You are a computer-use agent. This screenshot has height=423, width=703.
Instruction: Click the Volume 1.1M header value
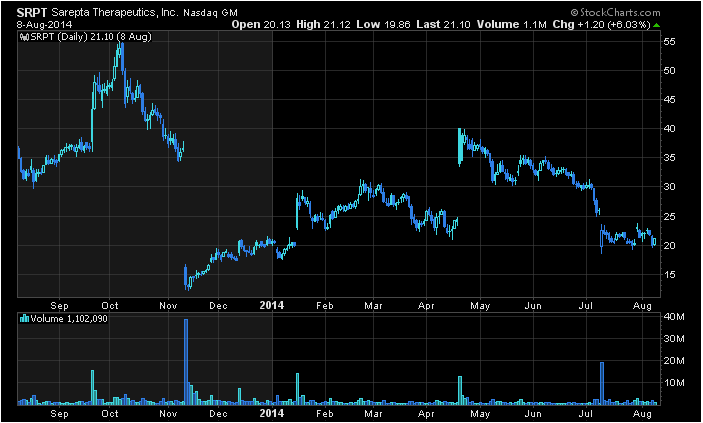(x=512, y=24)
